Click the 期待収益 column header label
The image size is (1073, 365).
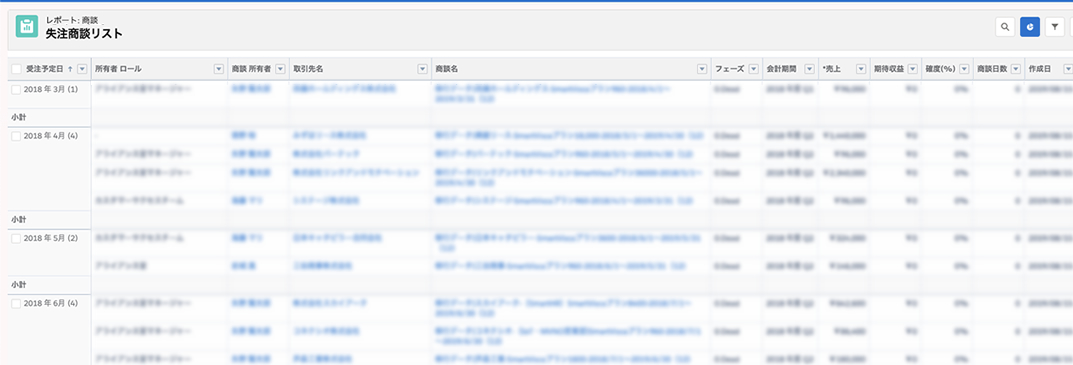(889, 69)
